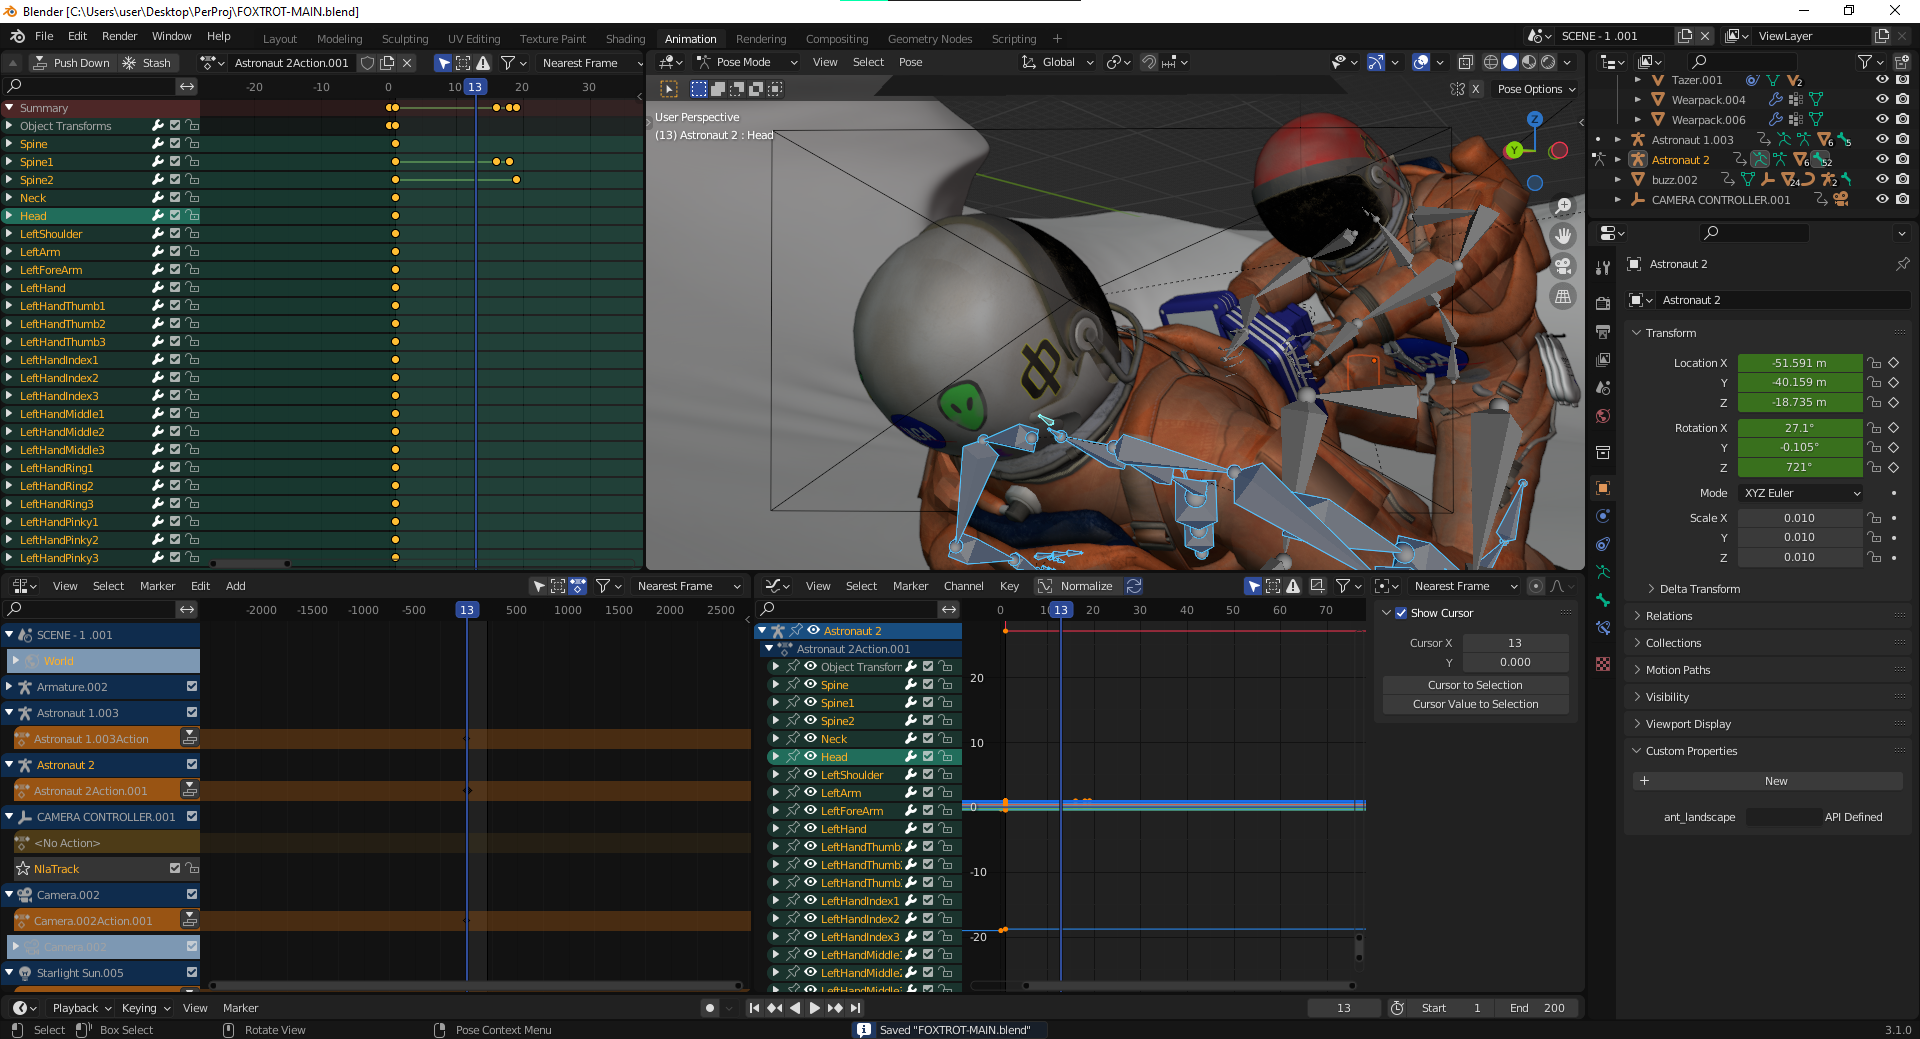Viewport: 1920px width, 1039px height.
Task: Expand the Delta Transform section
Action: [x=1699, y=589]
